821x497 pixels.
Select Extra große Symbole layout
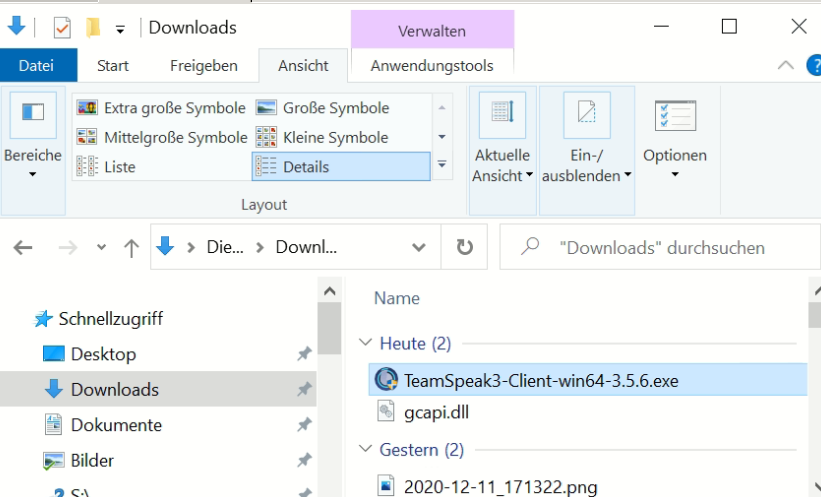click(162, 108)
